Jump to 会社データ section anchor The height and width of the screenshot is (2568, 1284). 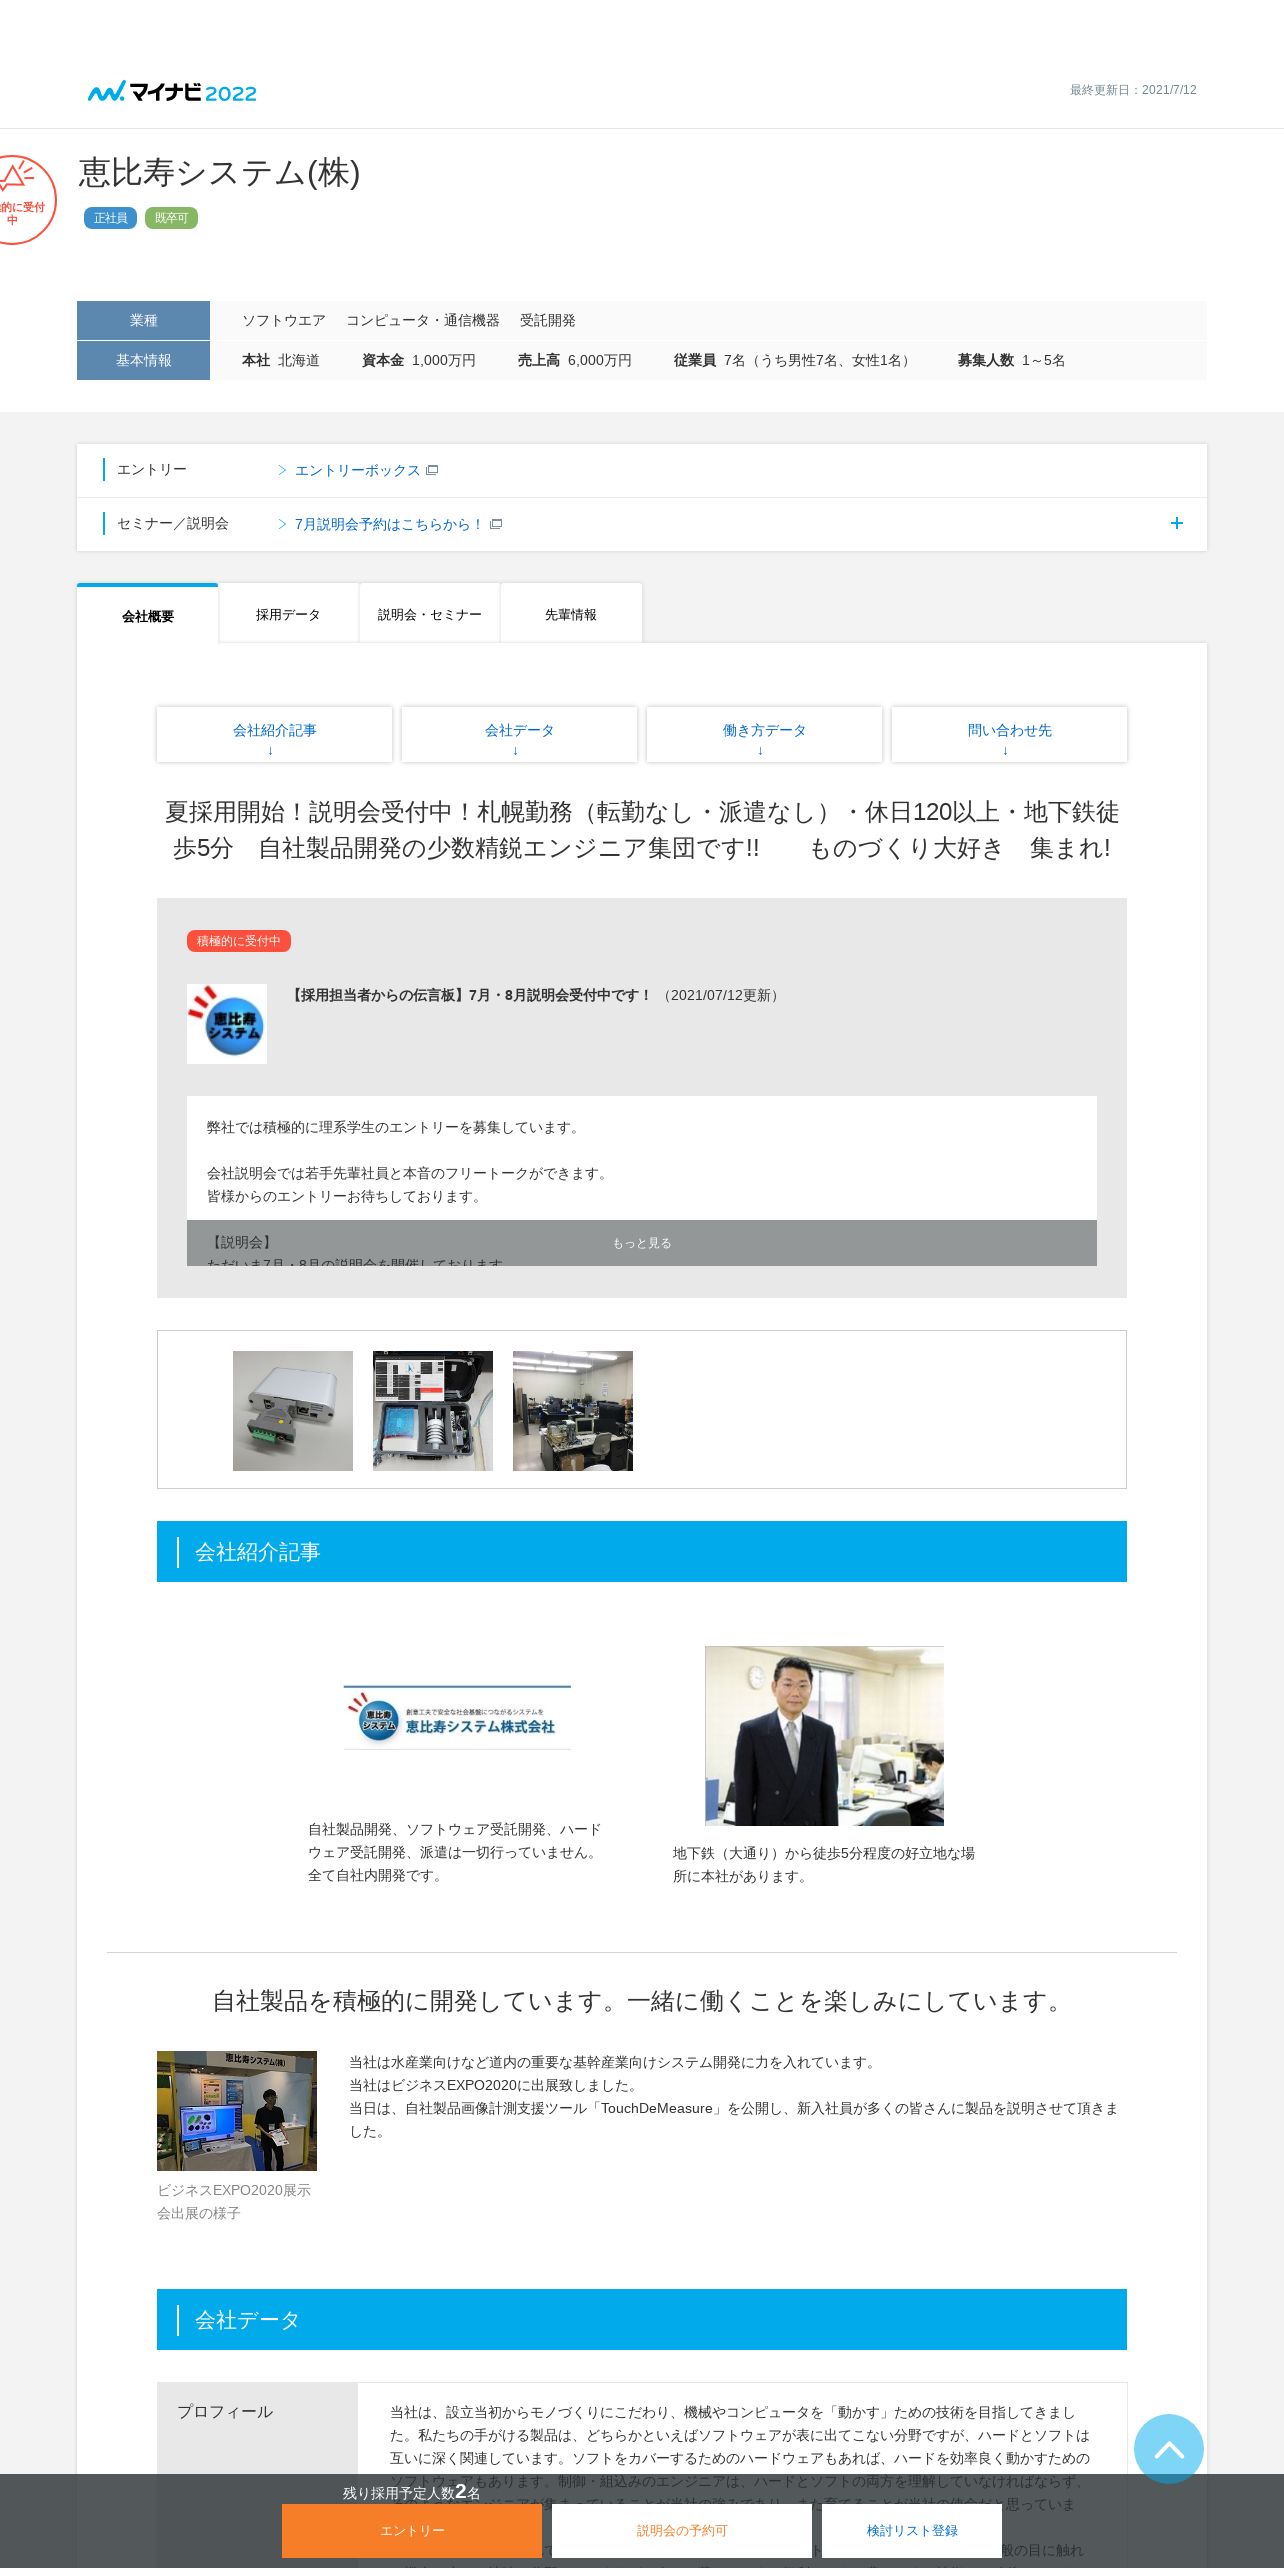tap(519, 735)
